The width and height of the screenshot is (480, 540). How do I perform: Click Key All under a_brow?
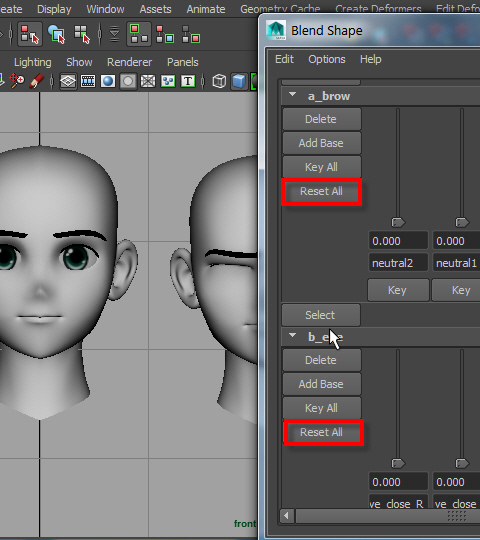pyautogui.click(x=322, y=167)
